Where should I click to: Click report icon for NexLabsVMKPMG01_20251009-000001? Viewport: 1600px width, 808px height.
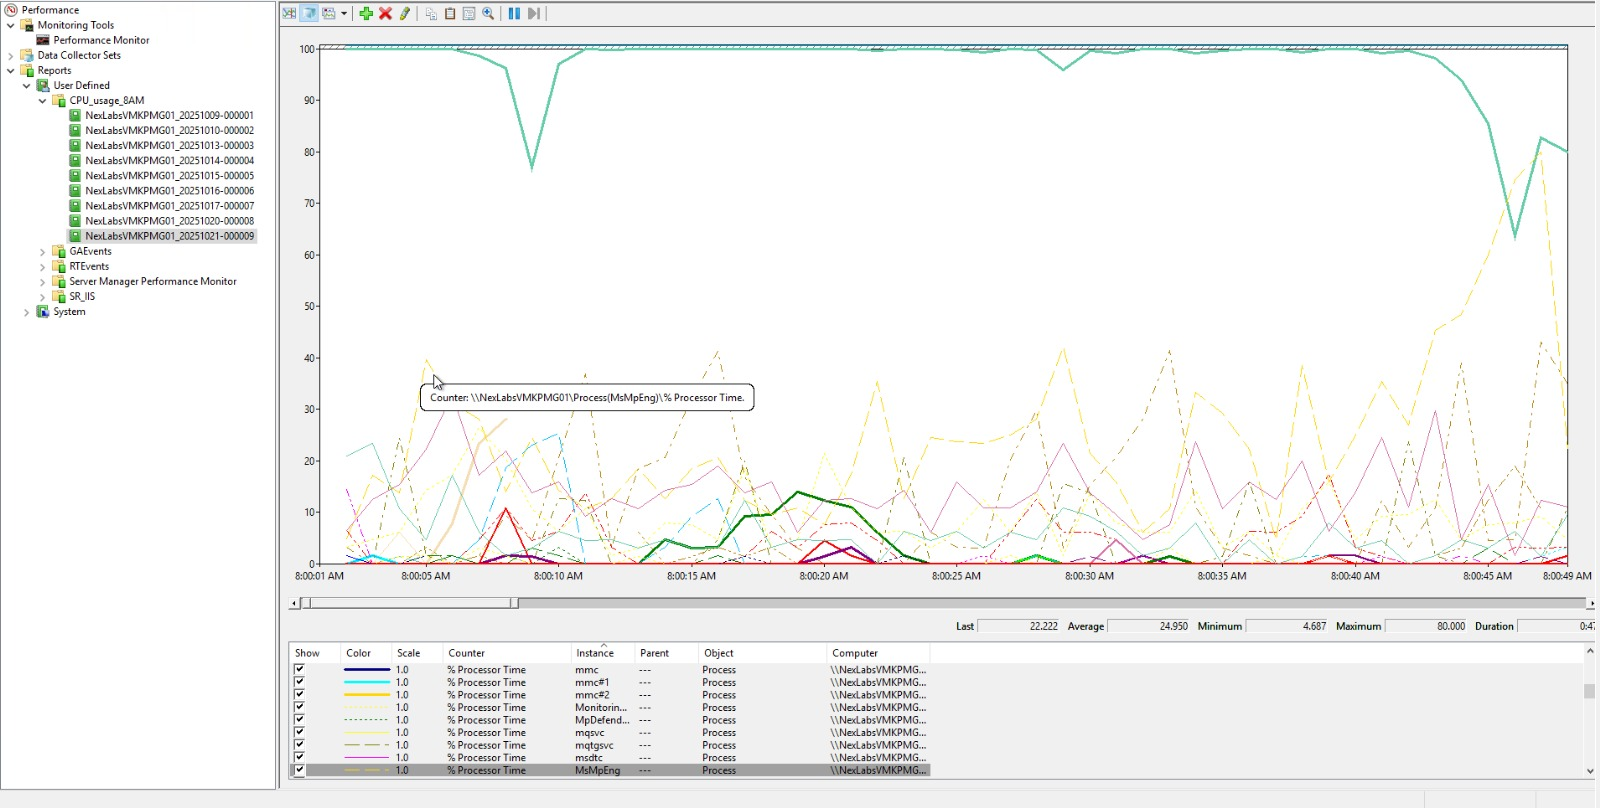pyautogui.click(x=75, y=115)
